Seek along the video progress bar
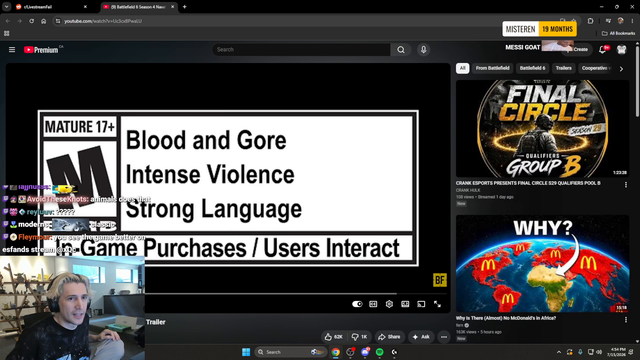 [x=295, y=293]
